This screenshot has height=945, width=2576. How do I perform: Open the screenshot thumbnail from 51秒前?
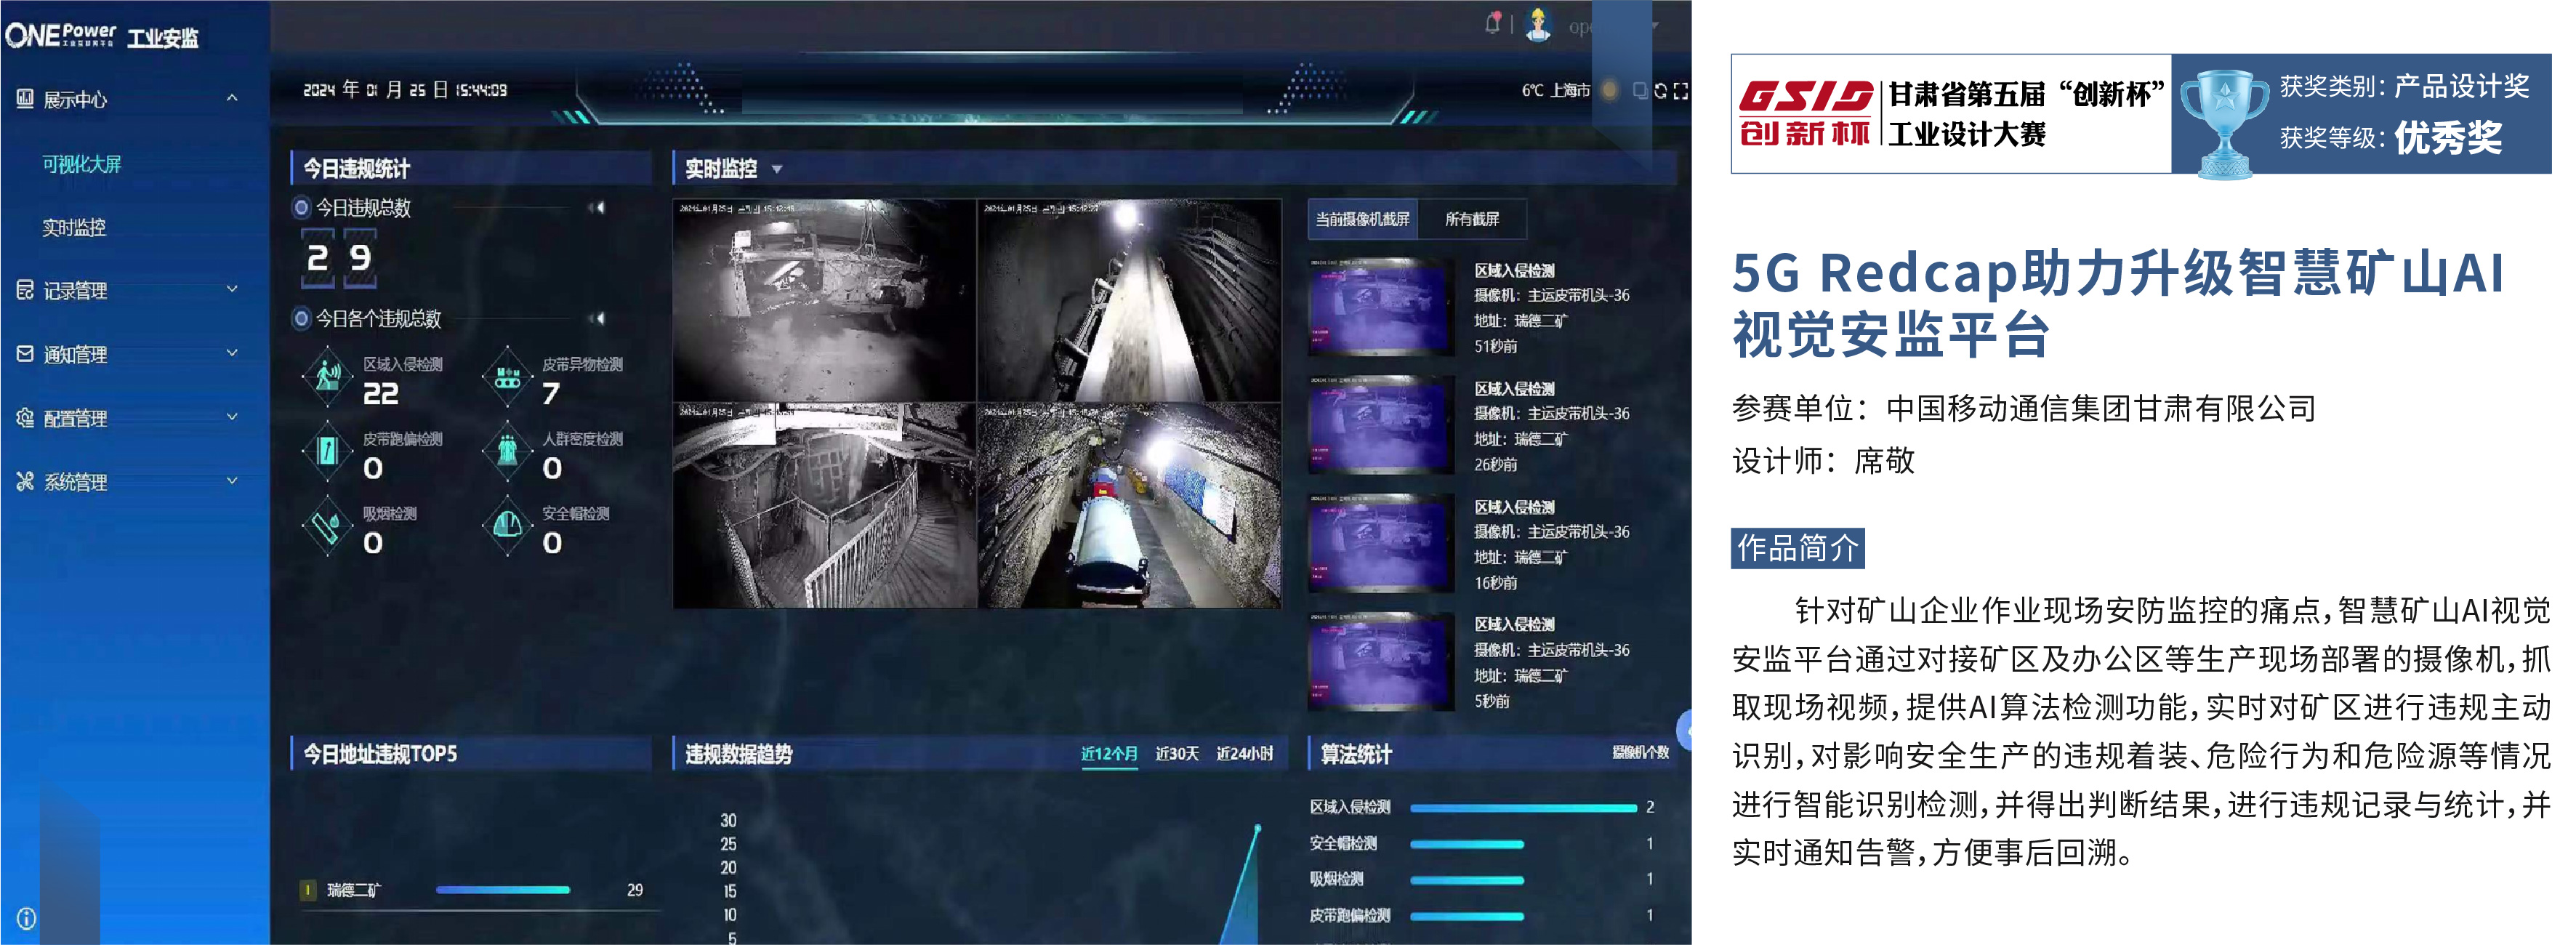[x=1381, y=307]
